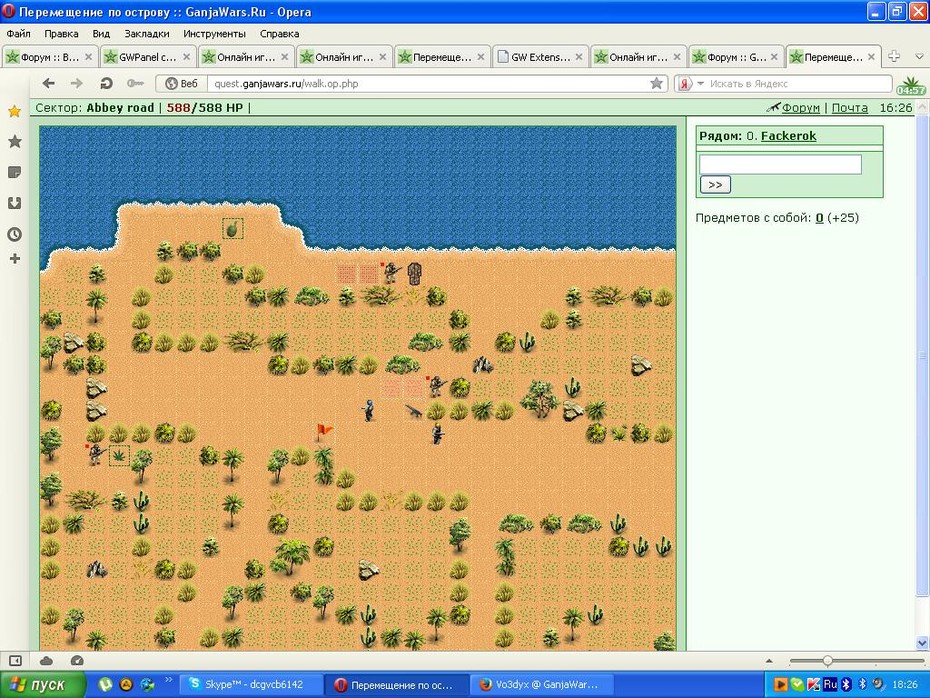The image size is (930, 698).
Task: Click the scrollbar down arrow
Action: click(x=922, y=642)
